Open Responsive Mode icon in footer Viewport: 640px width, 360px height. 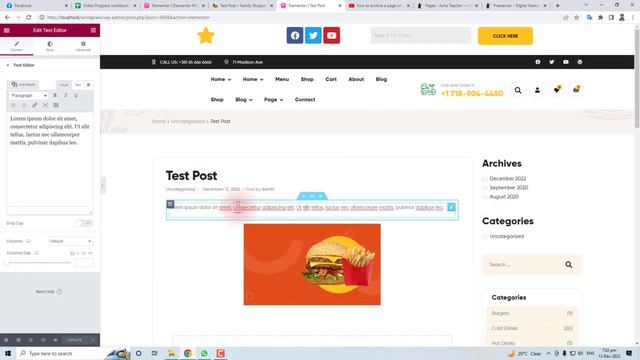click(43, 340)
